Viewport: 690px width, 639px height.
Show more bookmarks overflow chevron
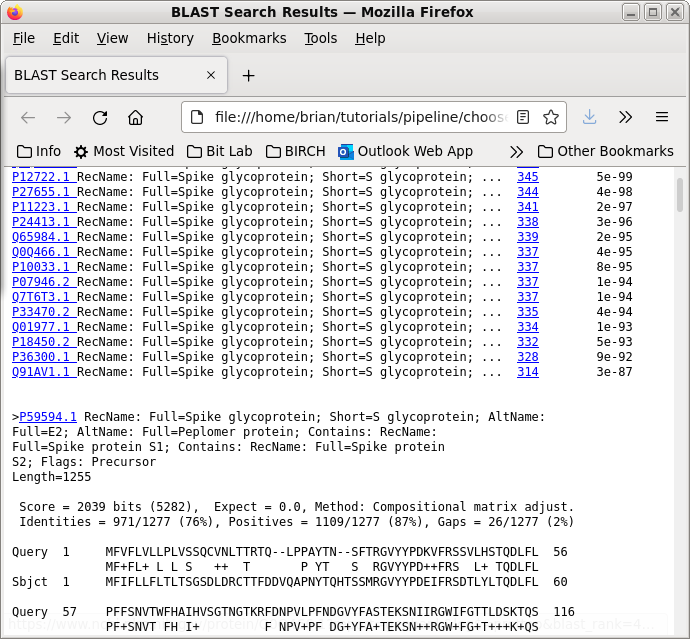pyautogui.click(x=516, y=151)
